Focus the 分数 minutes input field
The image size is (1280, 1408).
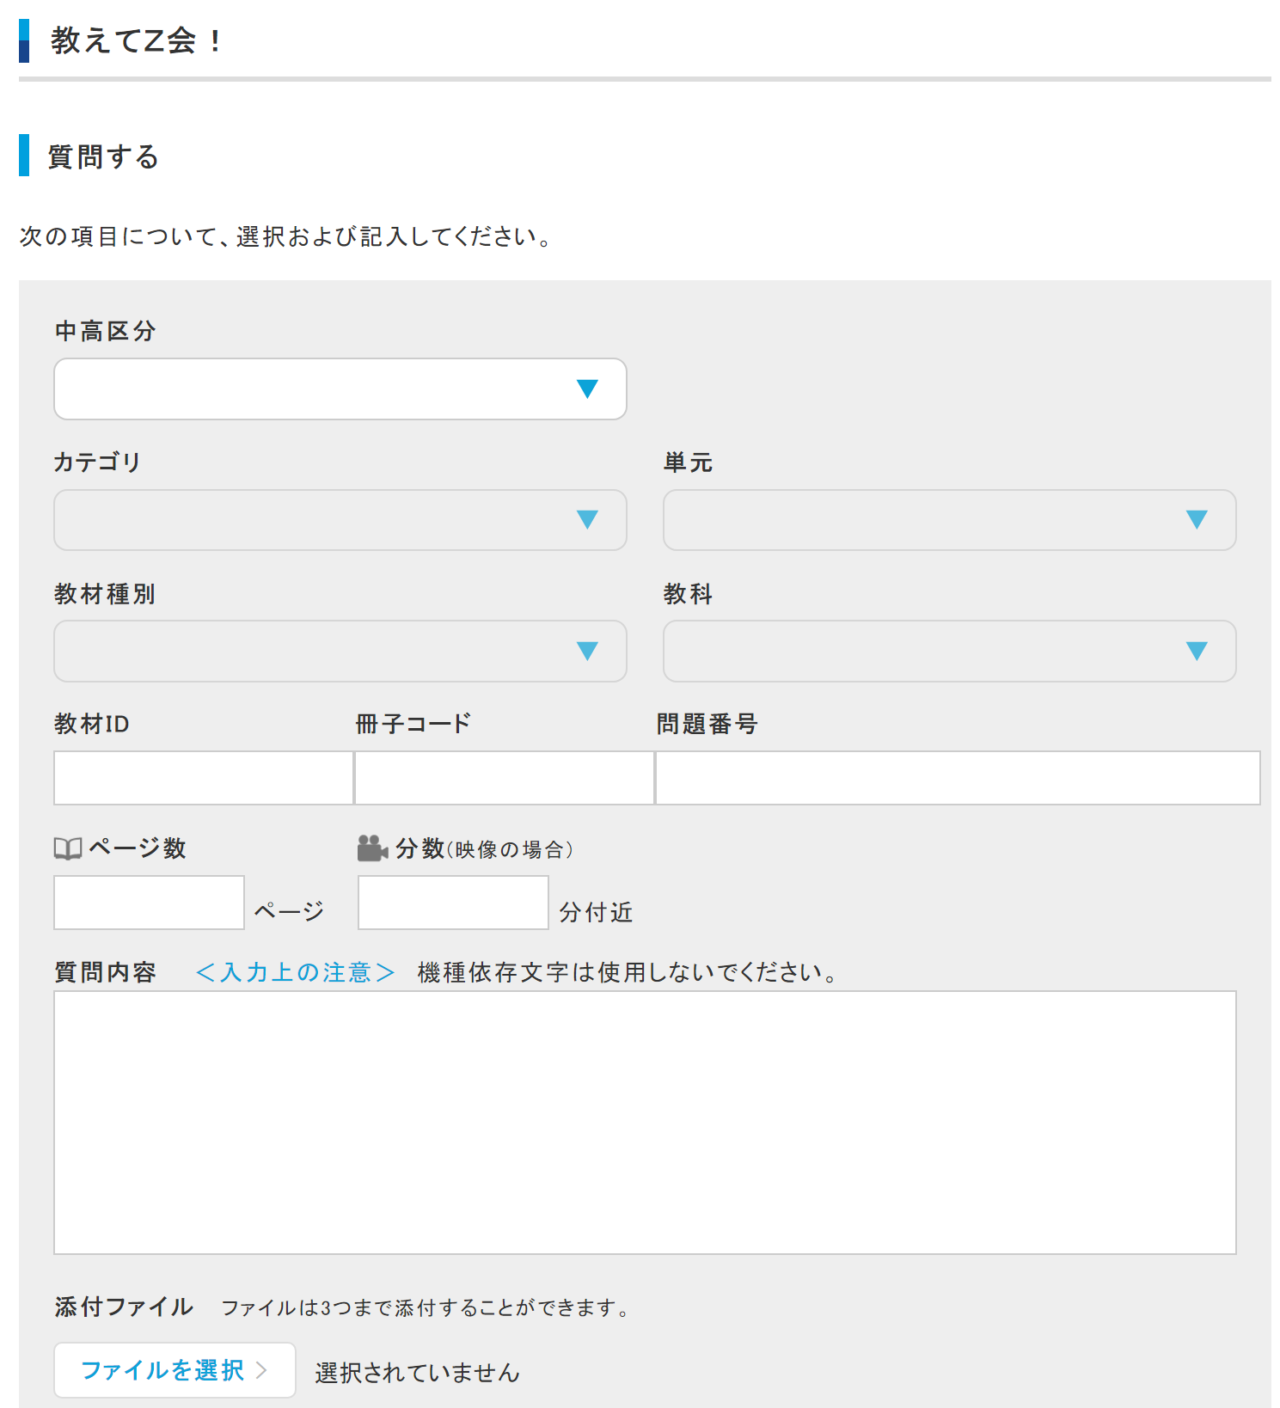coord(453,903)
